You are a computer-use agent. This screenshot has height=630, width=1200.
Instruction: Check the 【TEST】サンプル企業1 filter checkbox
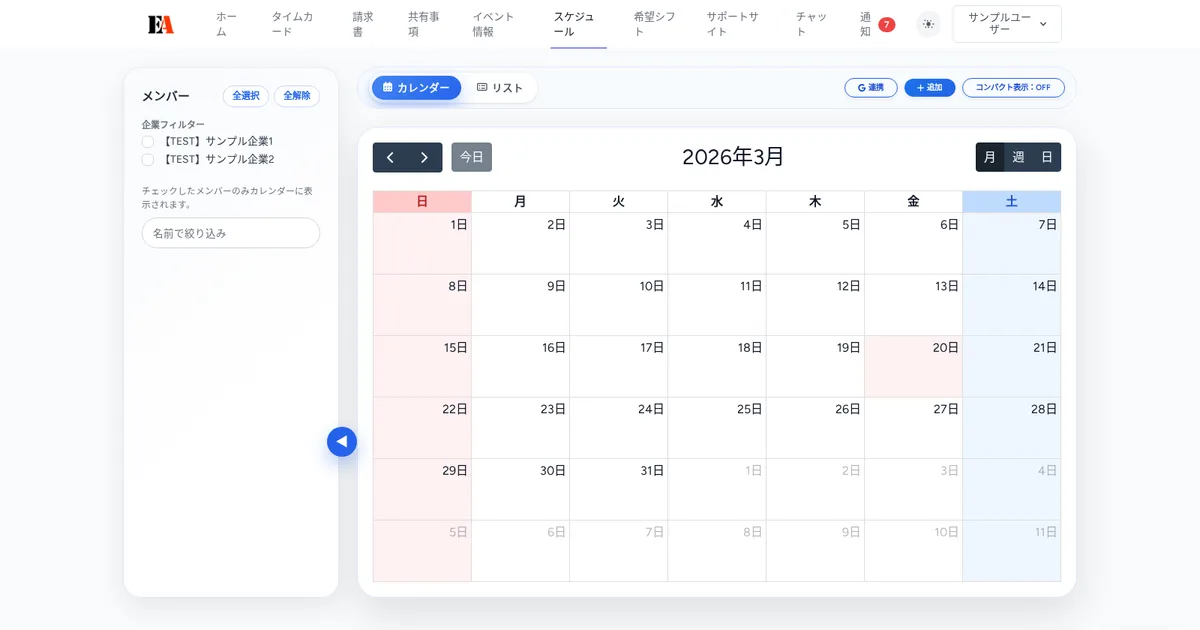point(146,141)
